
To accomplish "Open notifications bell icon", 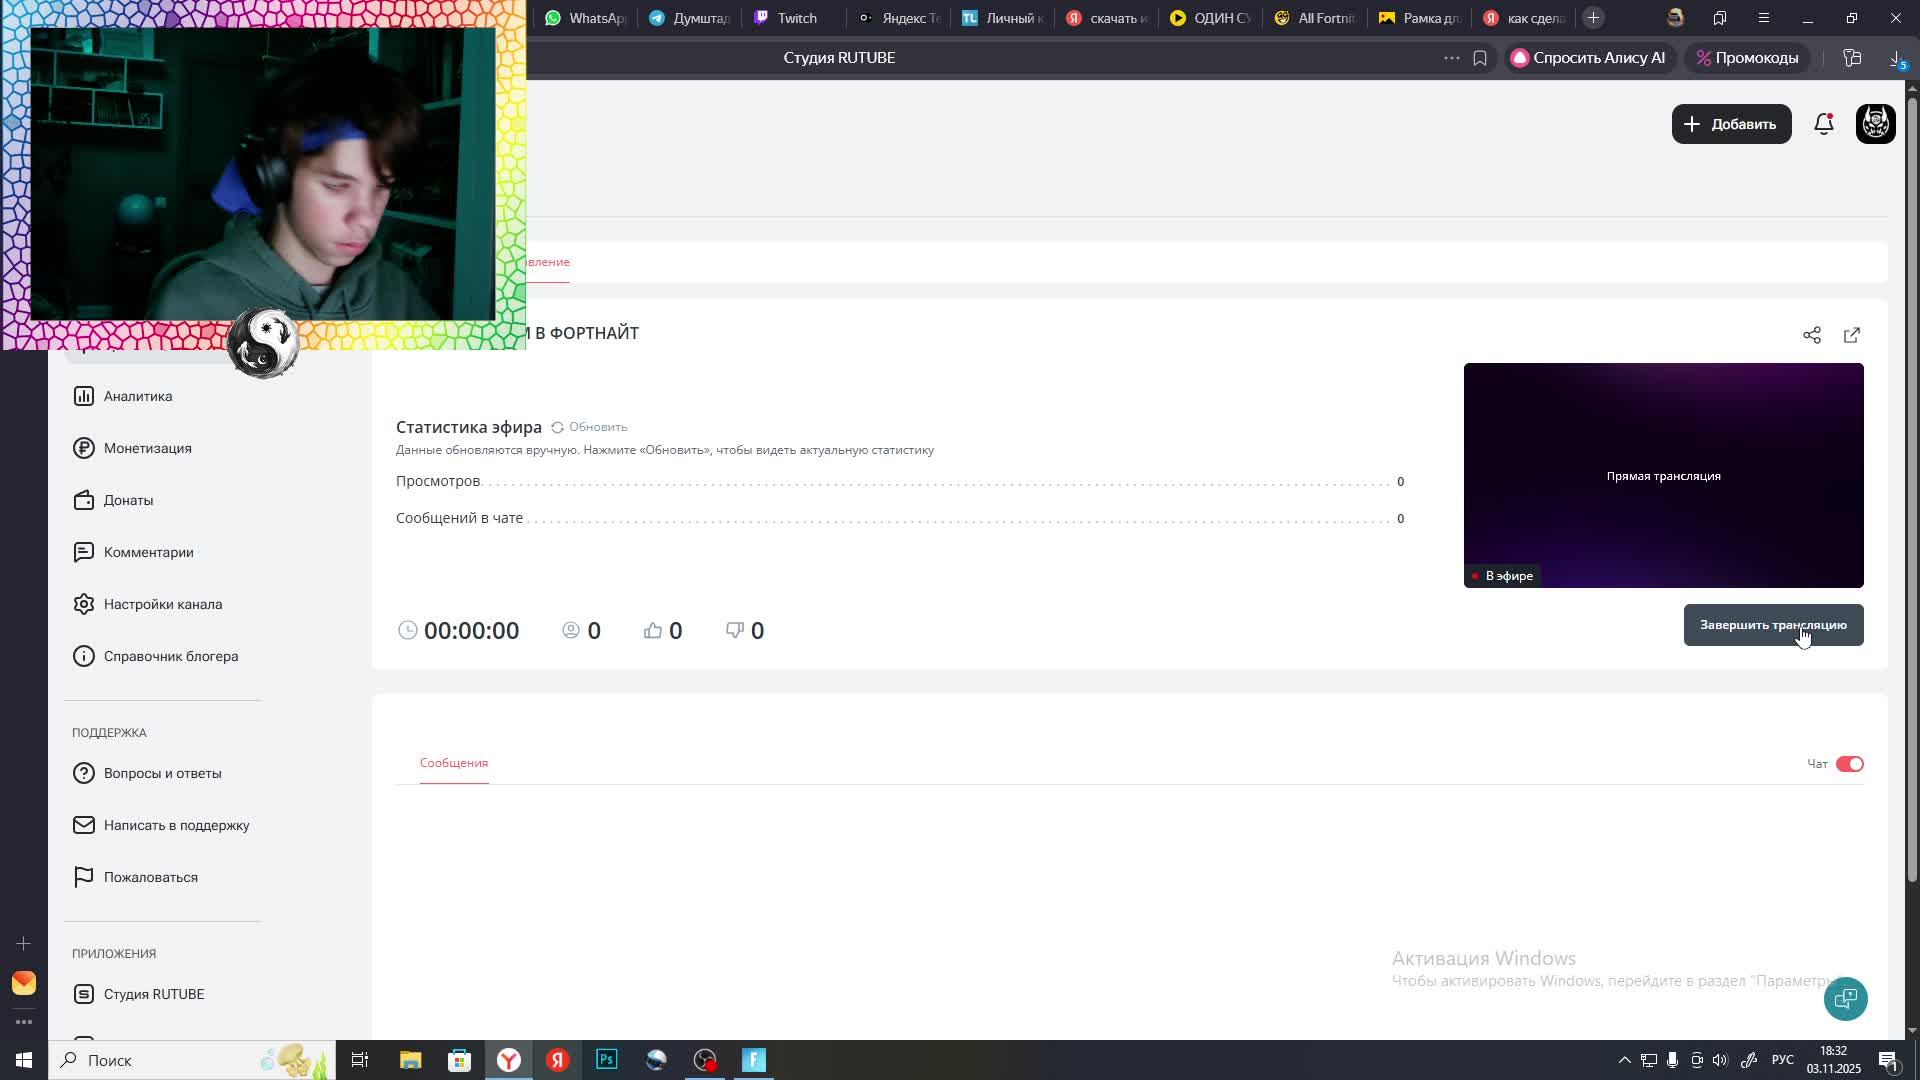I will coord(1823,124).
